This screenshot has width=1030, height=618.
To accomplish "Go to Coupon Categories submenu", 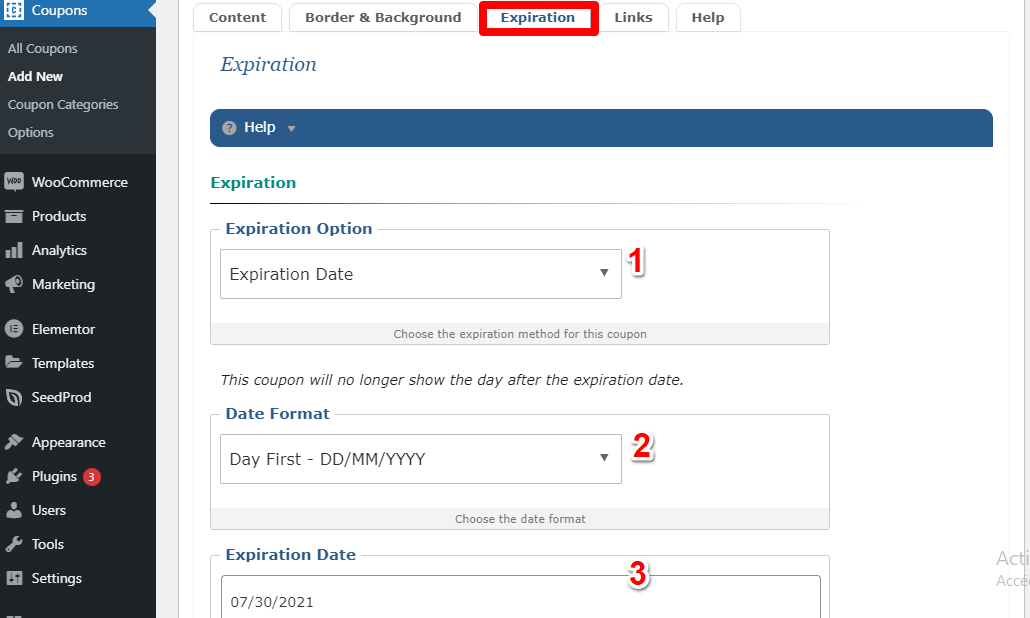I will (63, 104).
